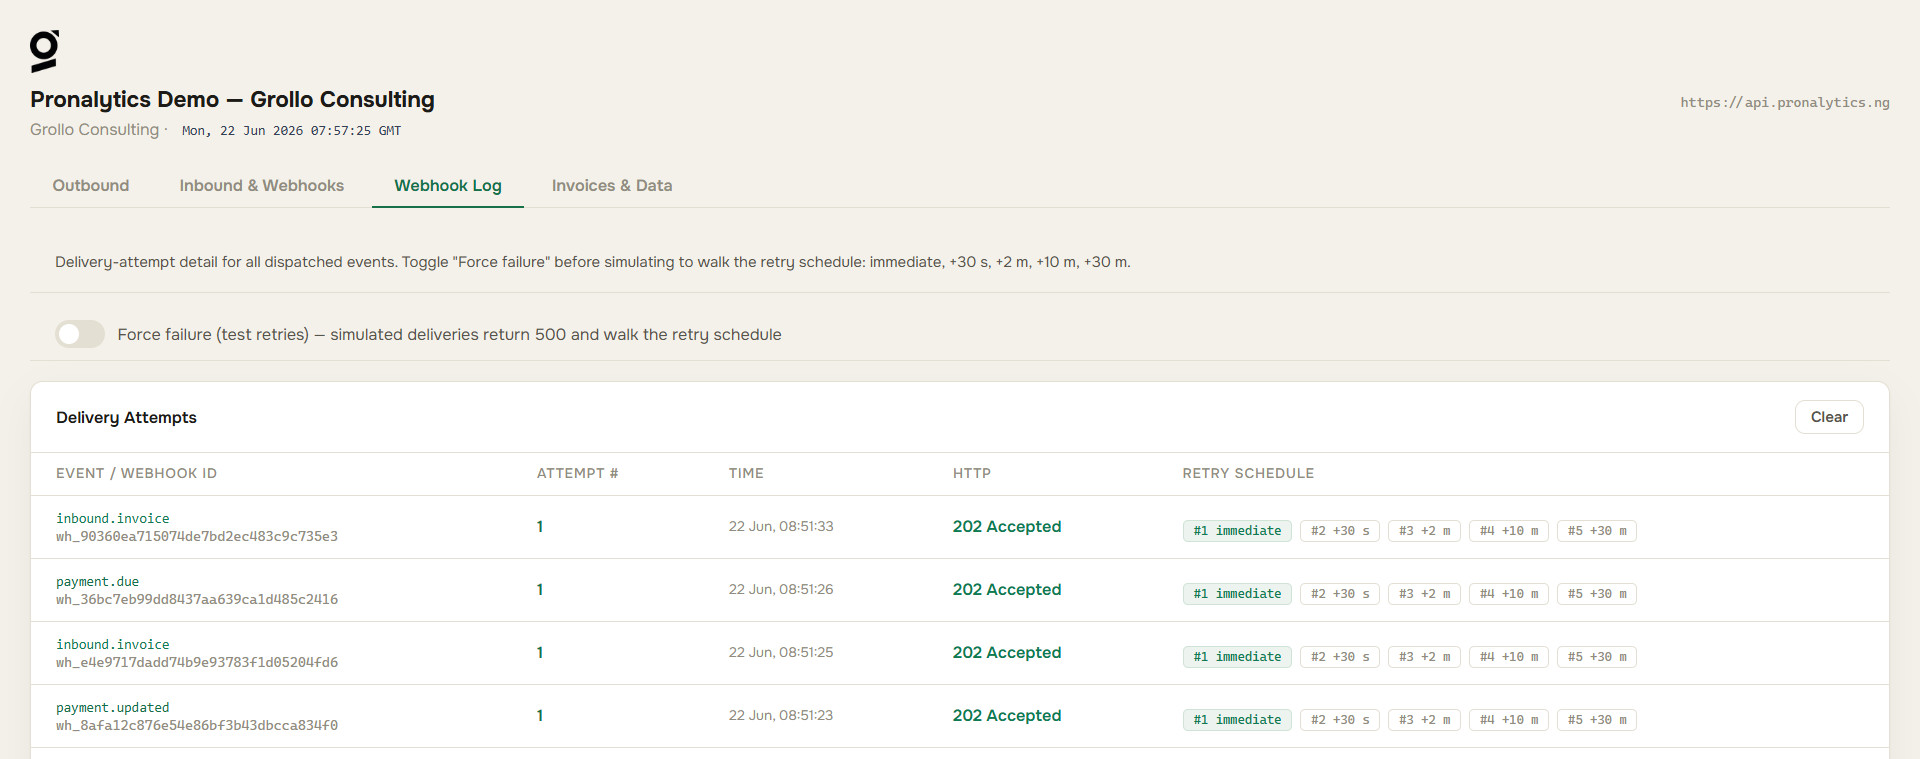Open the api.pronalytics.ng URL link
Image resolution: width=1920 pixels, height=759 pixels.
coord(1785,102)
